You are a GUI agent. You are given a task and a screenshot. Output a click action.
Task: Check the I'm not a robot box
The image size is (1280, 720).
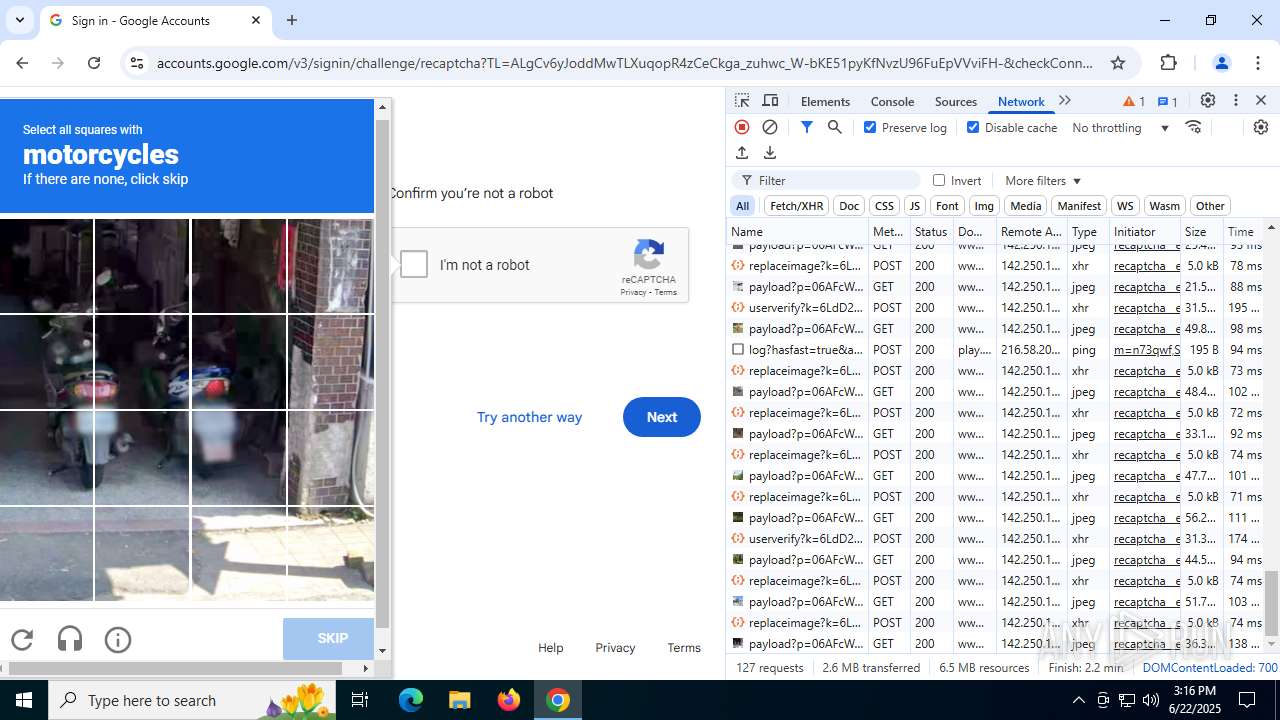click(414, 265)
